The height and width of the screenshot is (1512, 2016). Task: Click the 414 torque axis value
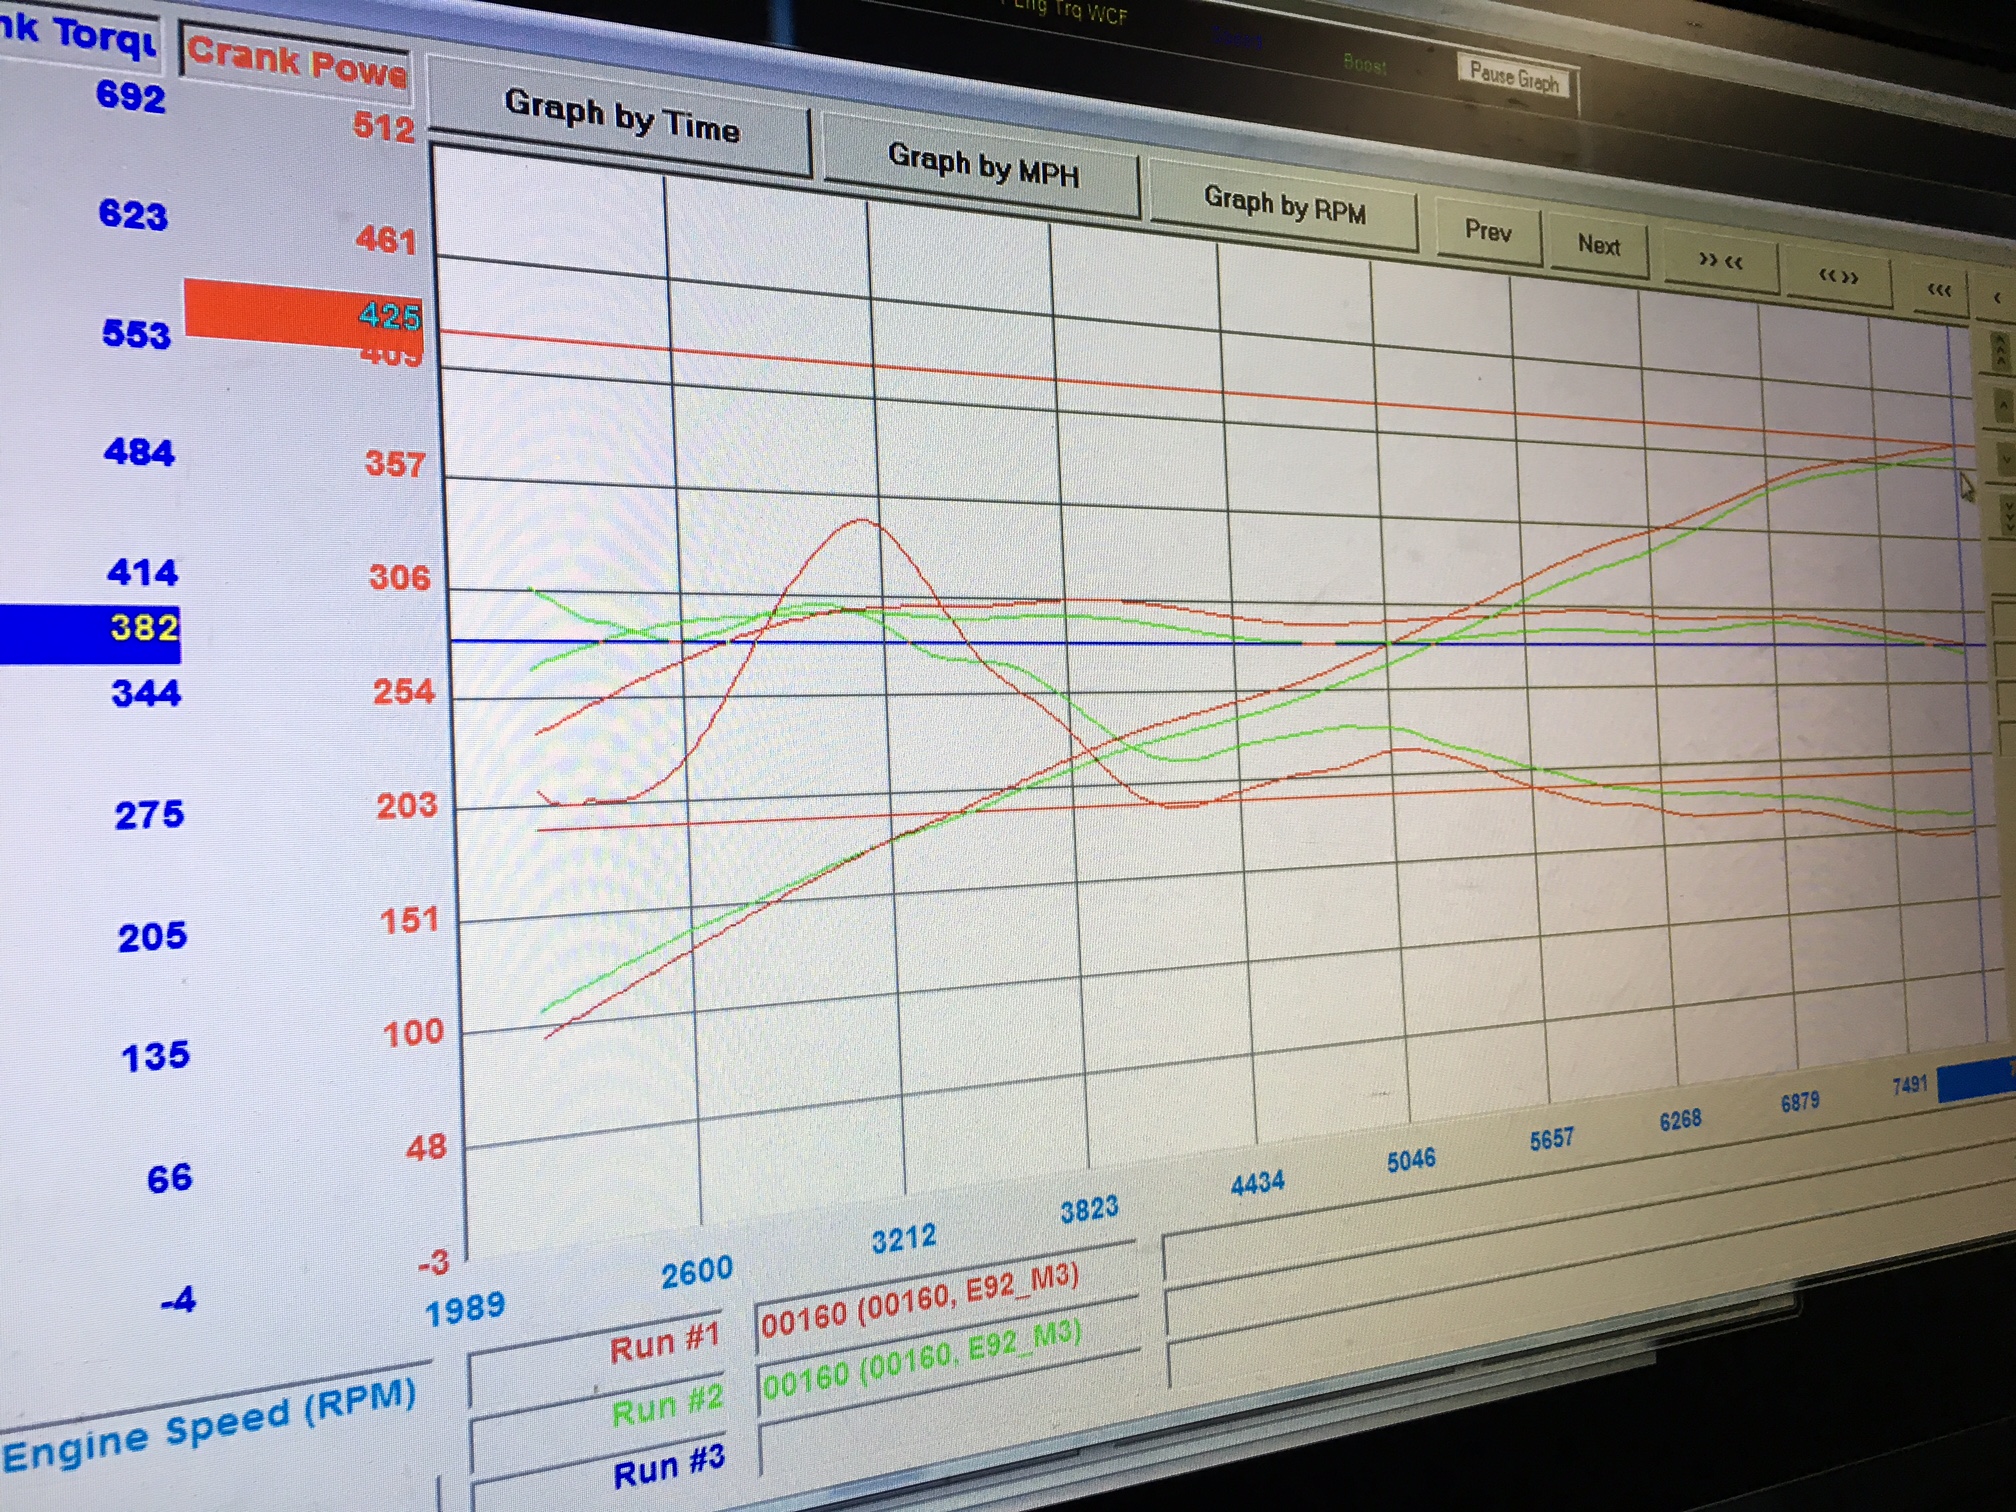[x=143, y=572]
